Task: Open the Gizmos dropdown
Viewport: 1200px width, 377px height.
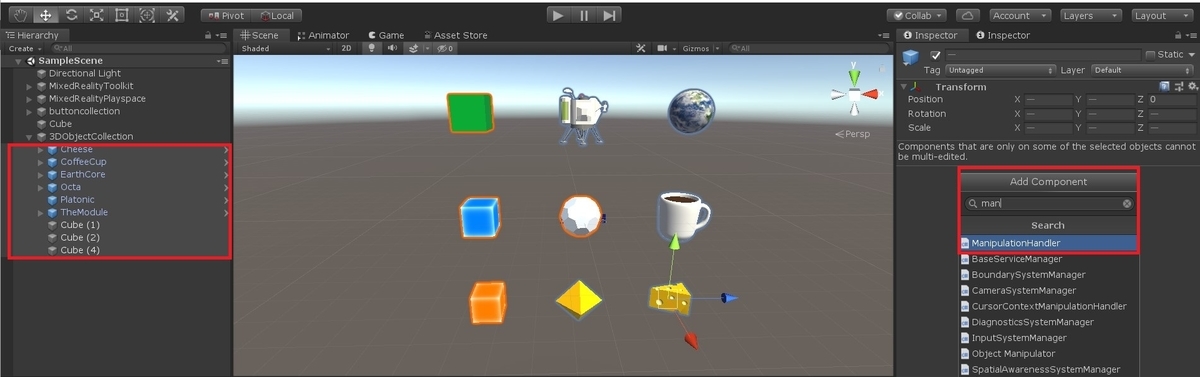Action: (700, 48)
